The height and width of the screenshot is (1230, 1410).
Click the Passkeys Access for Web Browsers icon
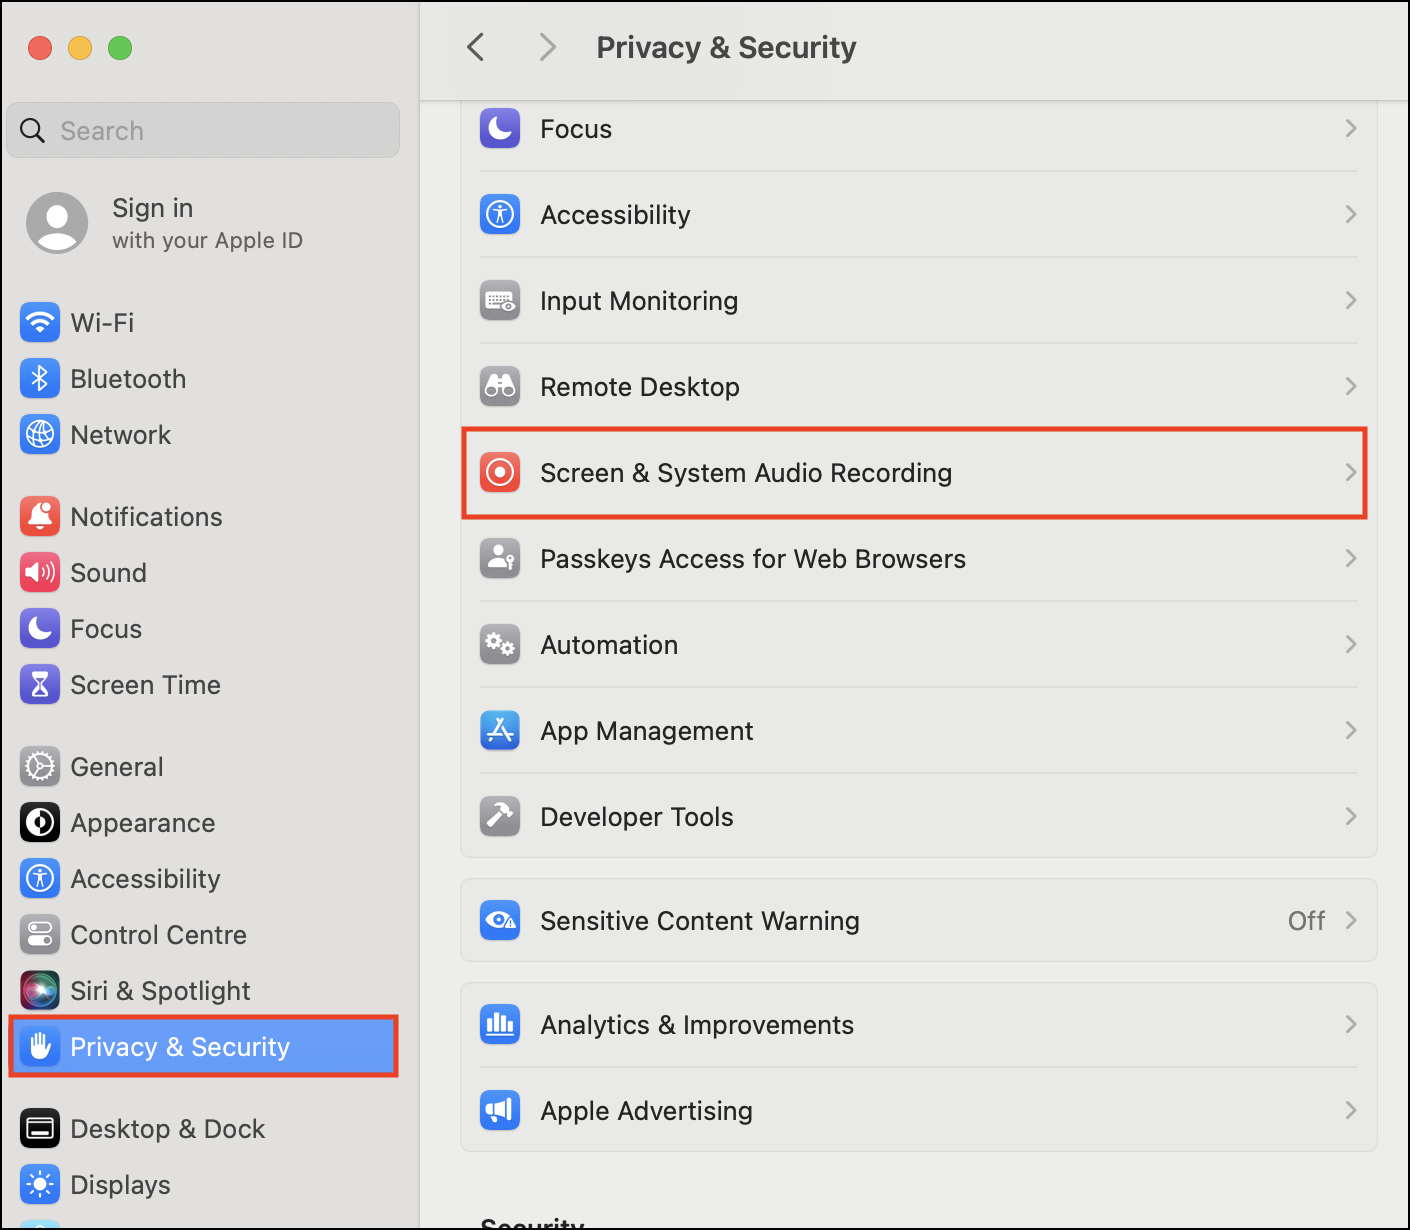(x=500, y=558)
